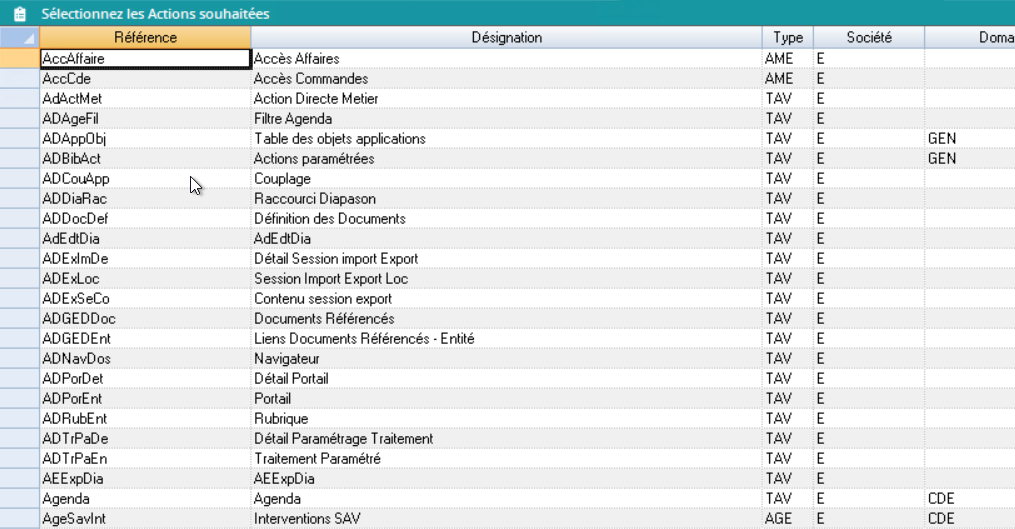This screenshot has width=1015, height=529.
Task: Click the AME type cell of AccAffaire
Action: (787, 59)
